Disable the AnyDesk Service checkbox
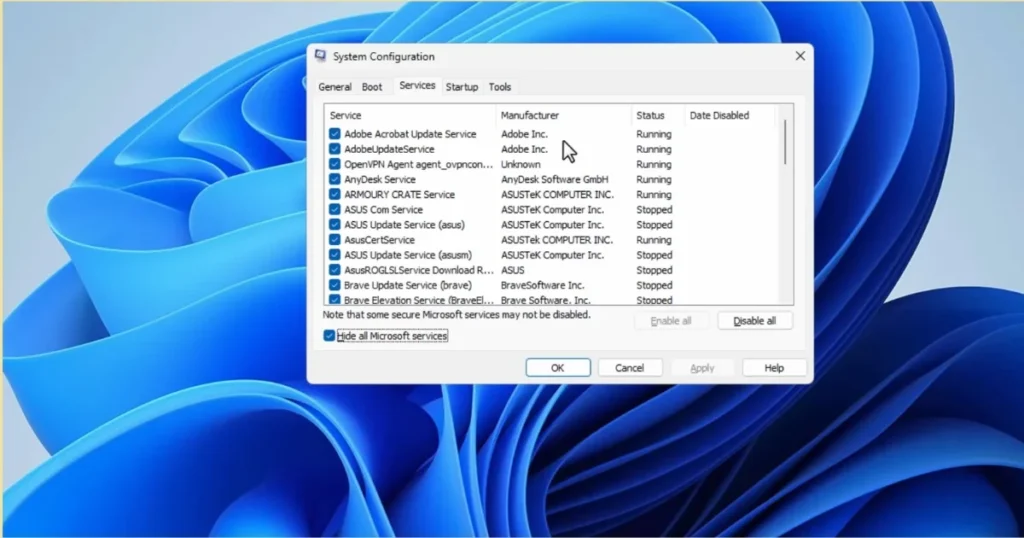1024x538 pixels. (334, 179)
